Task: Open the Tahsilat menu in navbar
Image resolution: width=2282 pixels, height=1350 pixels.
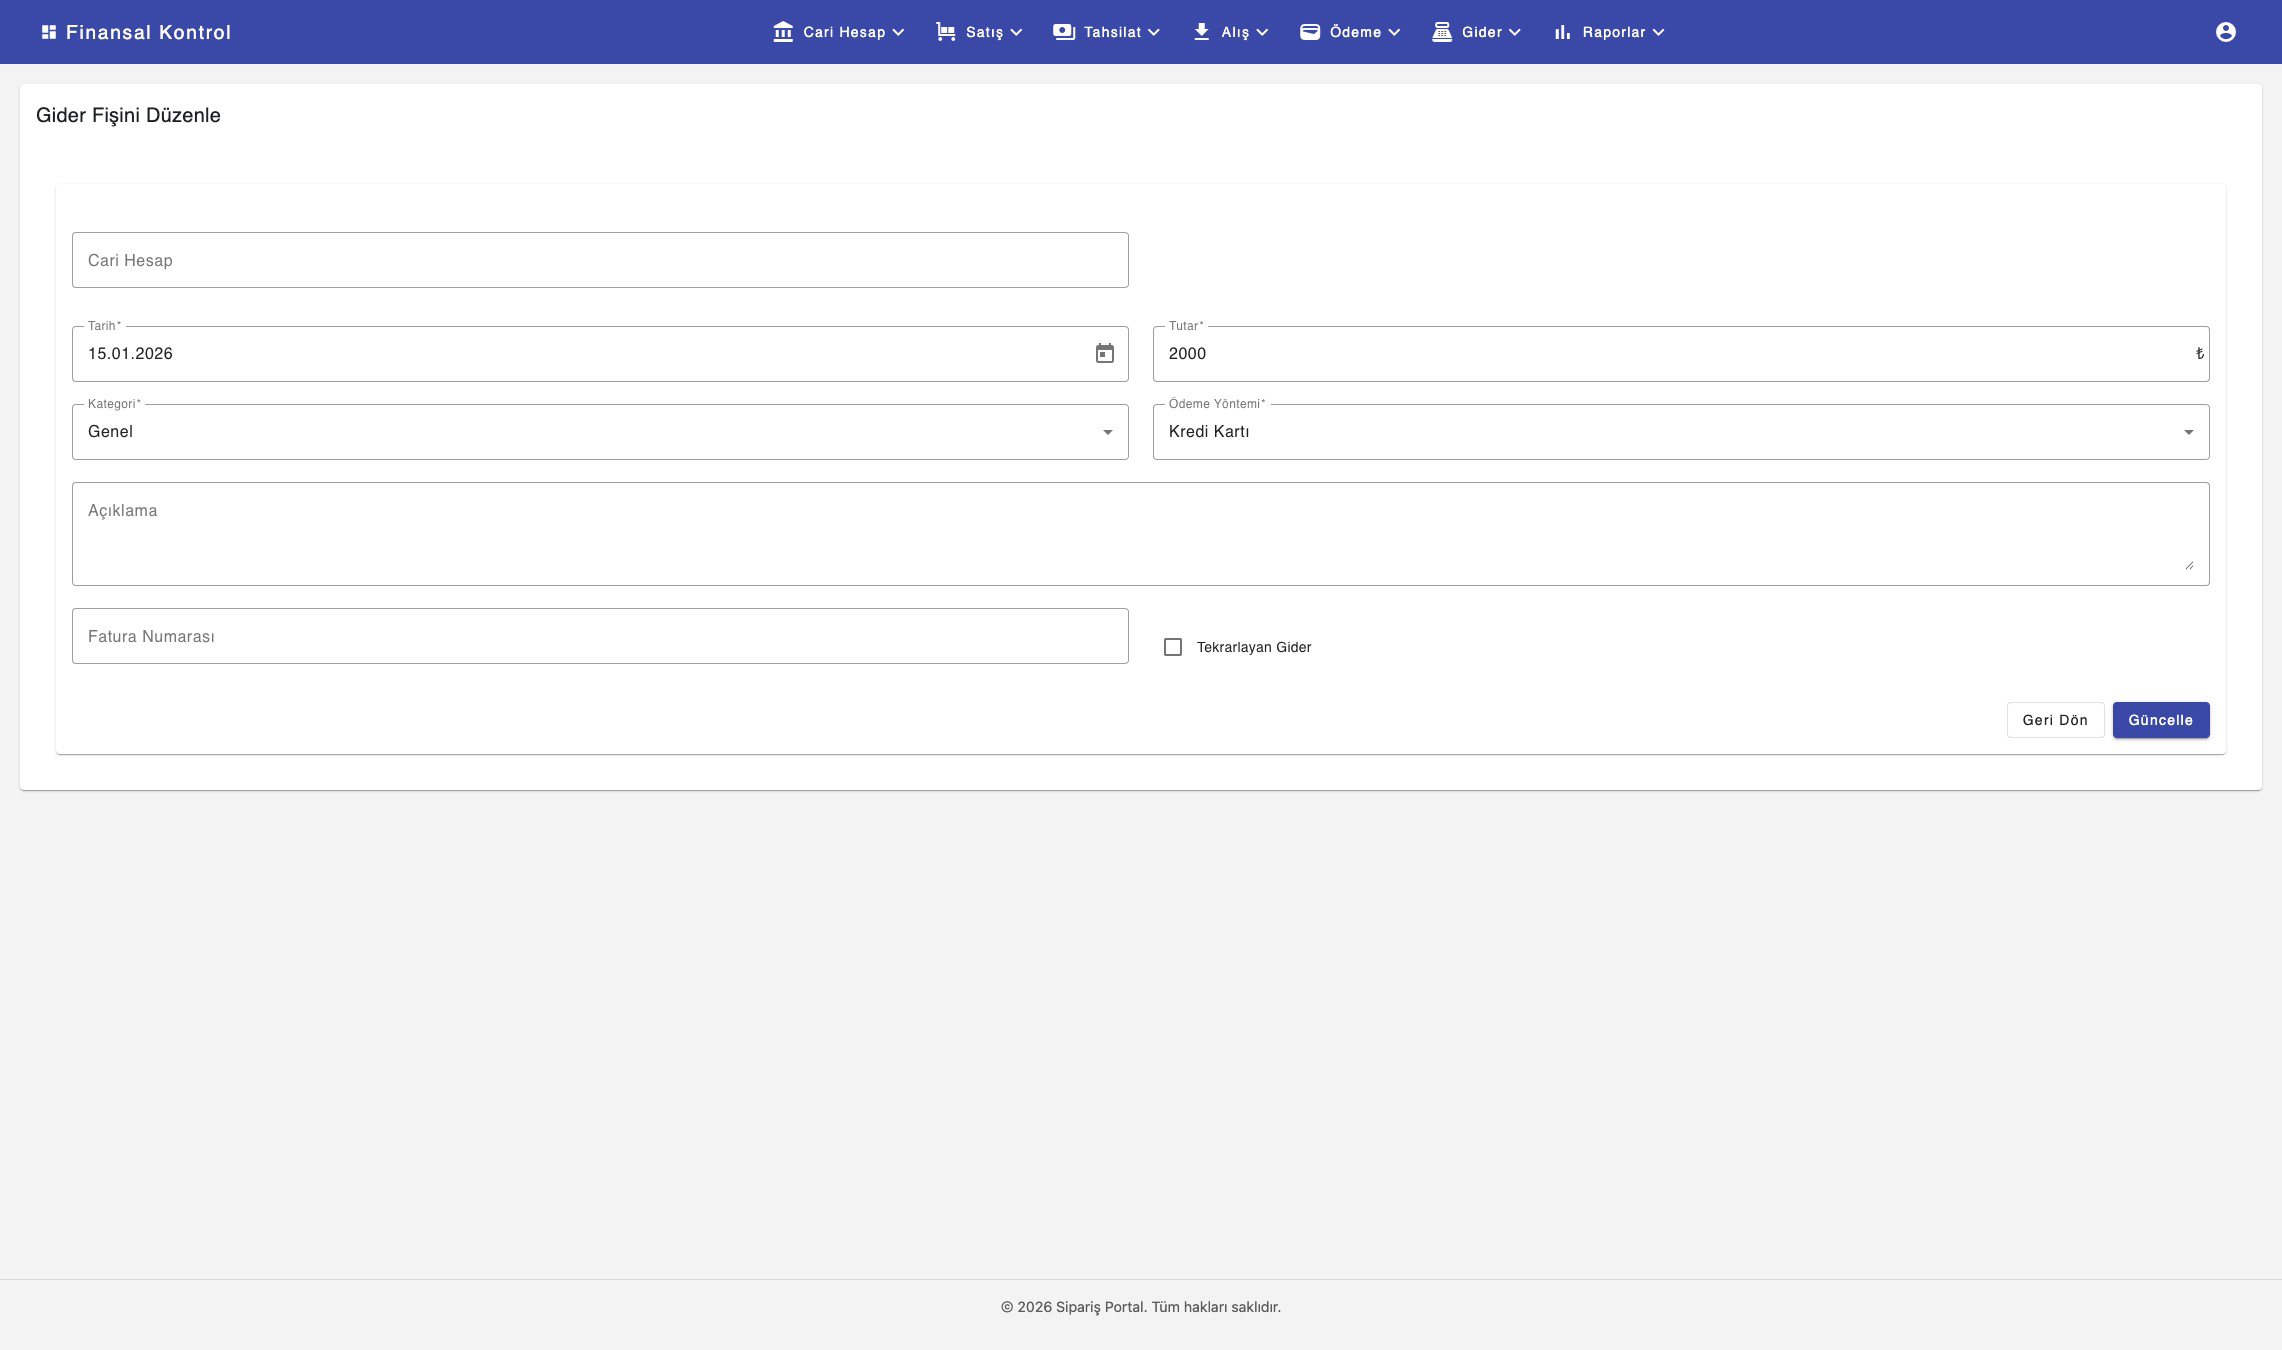Action: click(x=1111, y=32)
